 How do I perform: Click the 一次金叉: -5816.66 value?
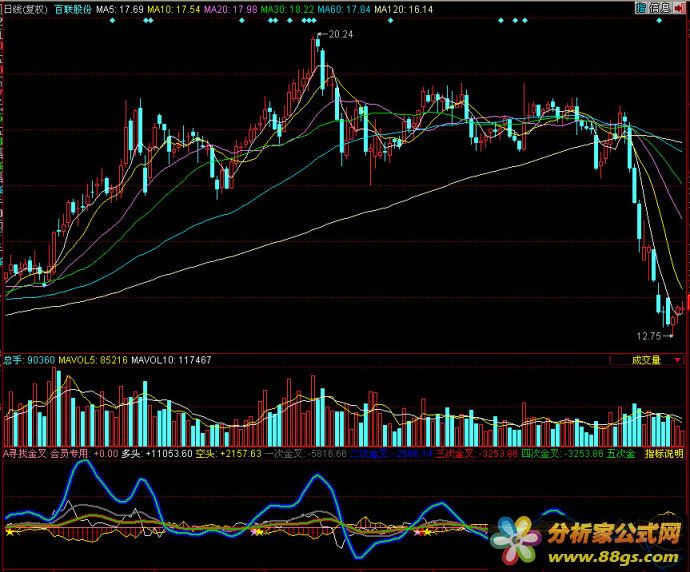pyautogui.click(x=305, y=453)
